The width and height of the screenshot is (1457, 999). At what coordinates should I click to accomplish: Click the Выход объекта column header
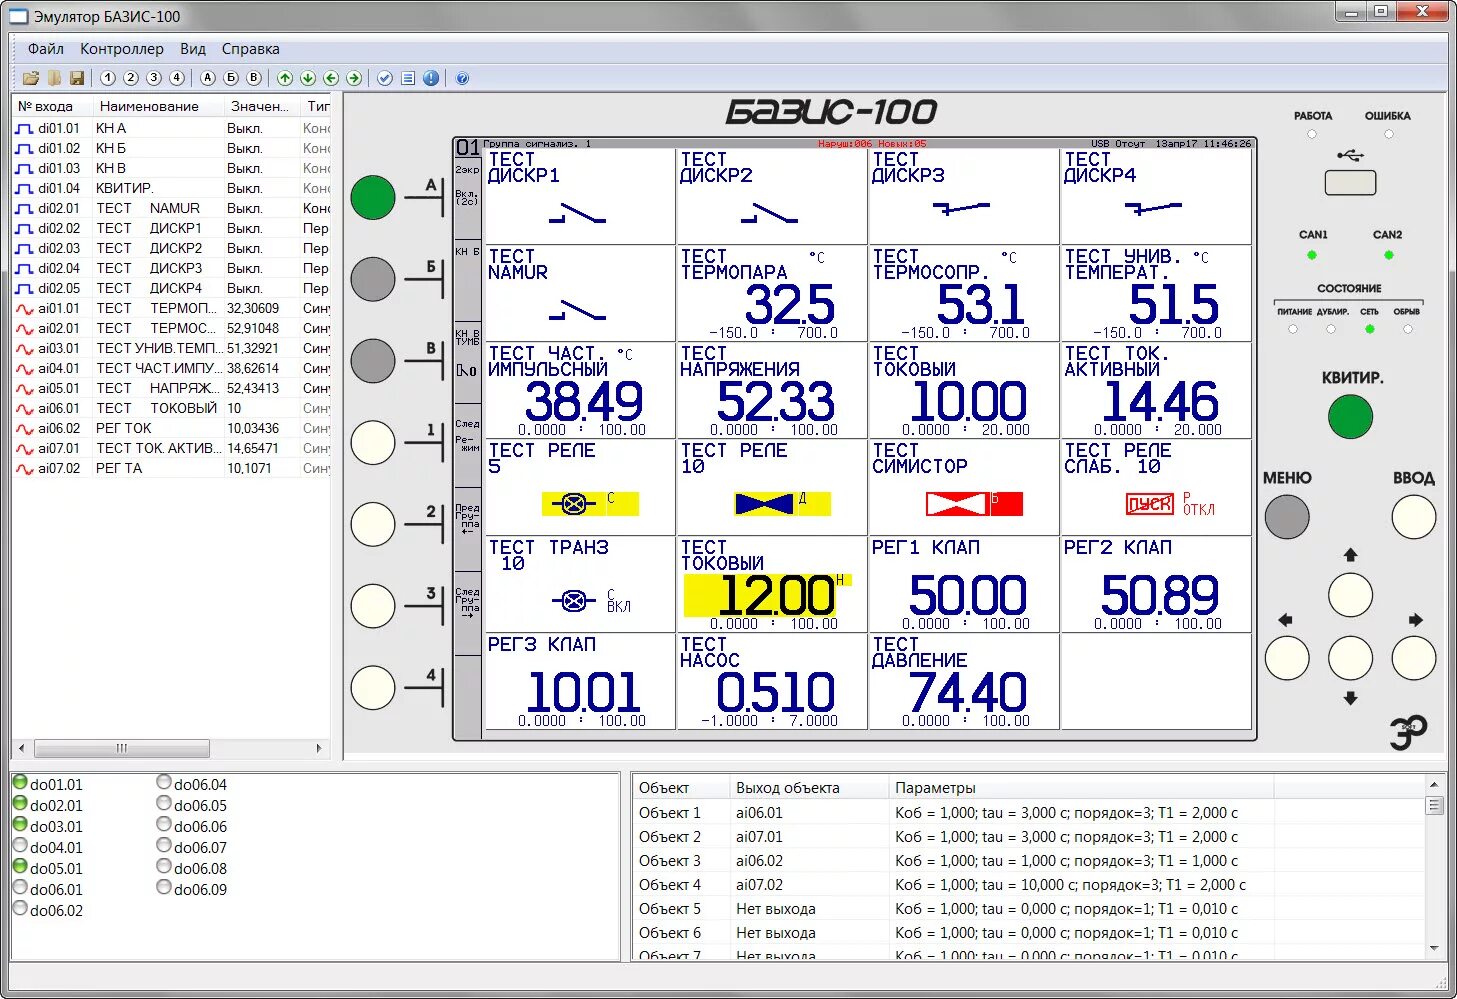(x=808, y=788)
